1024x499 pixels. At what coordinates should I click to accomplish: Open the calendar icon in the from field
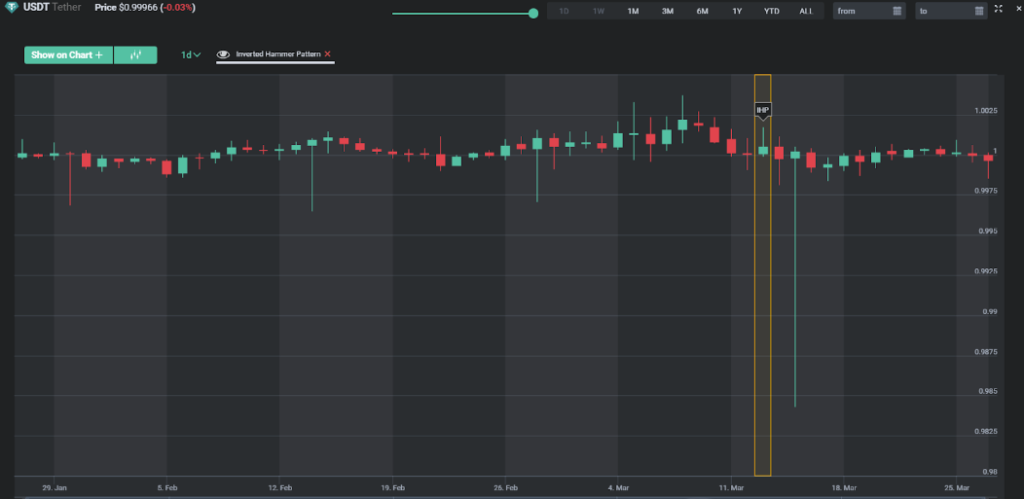pyautogui.click(x=897, y=11)
